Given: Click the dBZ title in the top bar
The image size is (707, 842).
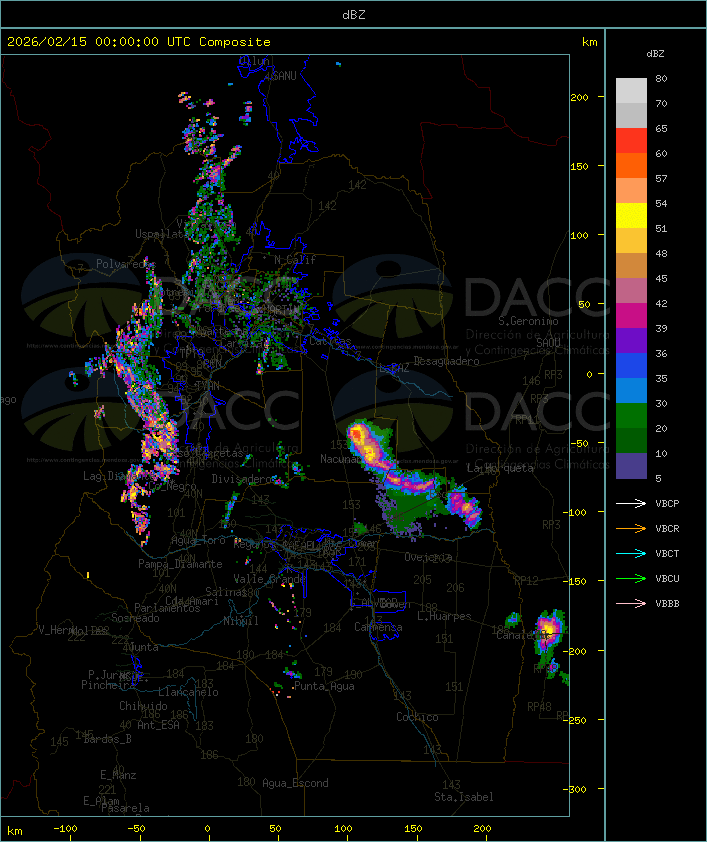Looking at the screenshot, I should 353,15.
